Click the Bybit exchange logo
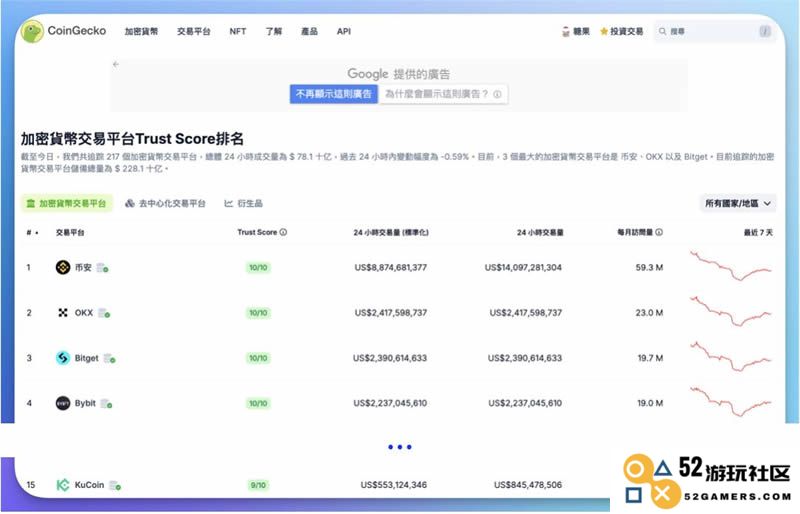Viewport: 800px width, 514px height. 63,403
